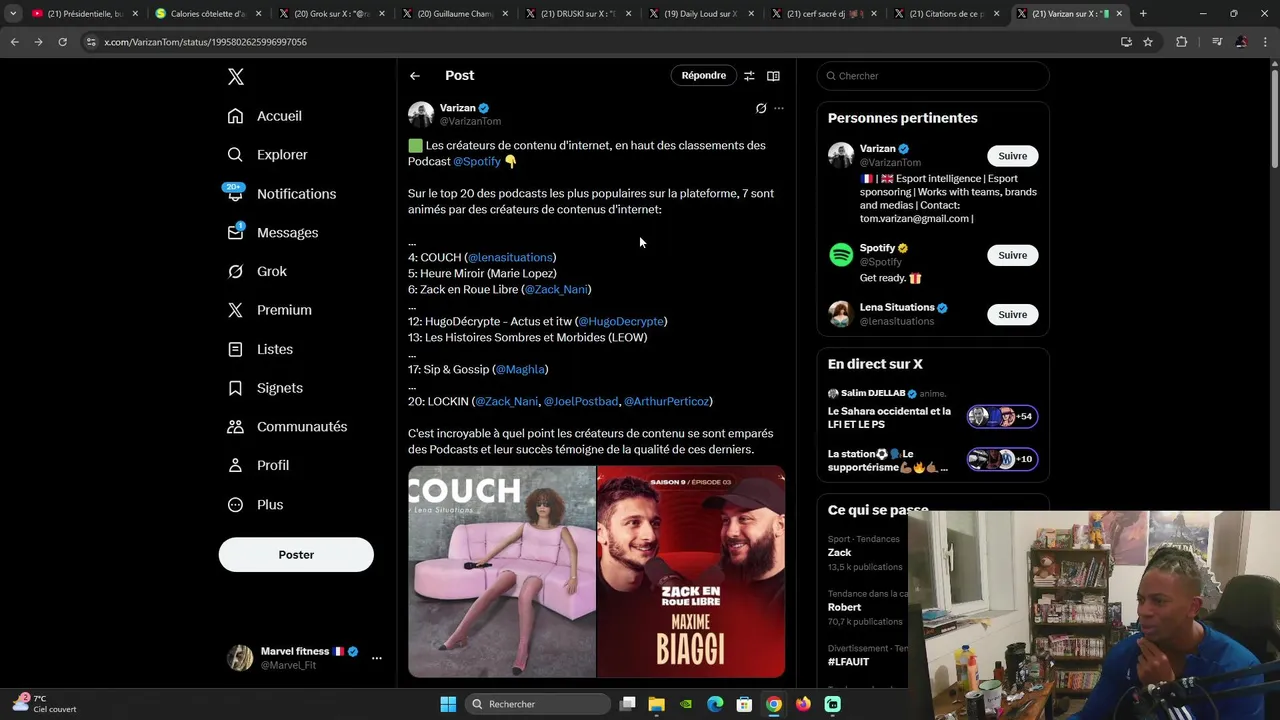Viewport: 1280px width, 720px height.
Task: Switch to the Grok sur X browser tab
Action: pos(330,14)
